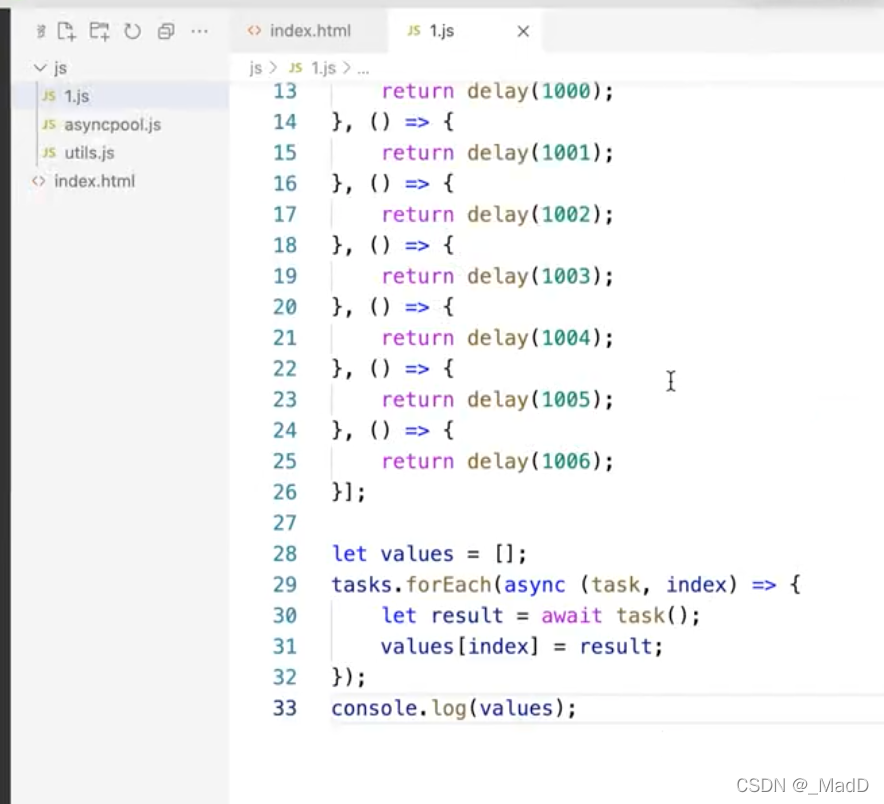
Task: Click the New File icon in explorer toolbar
Action: (67, 32)
